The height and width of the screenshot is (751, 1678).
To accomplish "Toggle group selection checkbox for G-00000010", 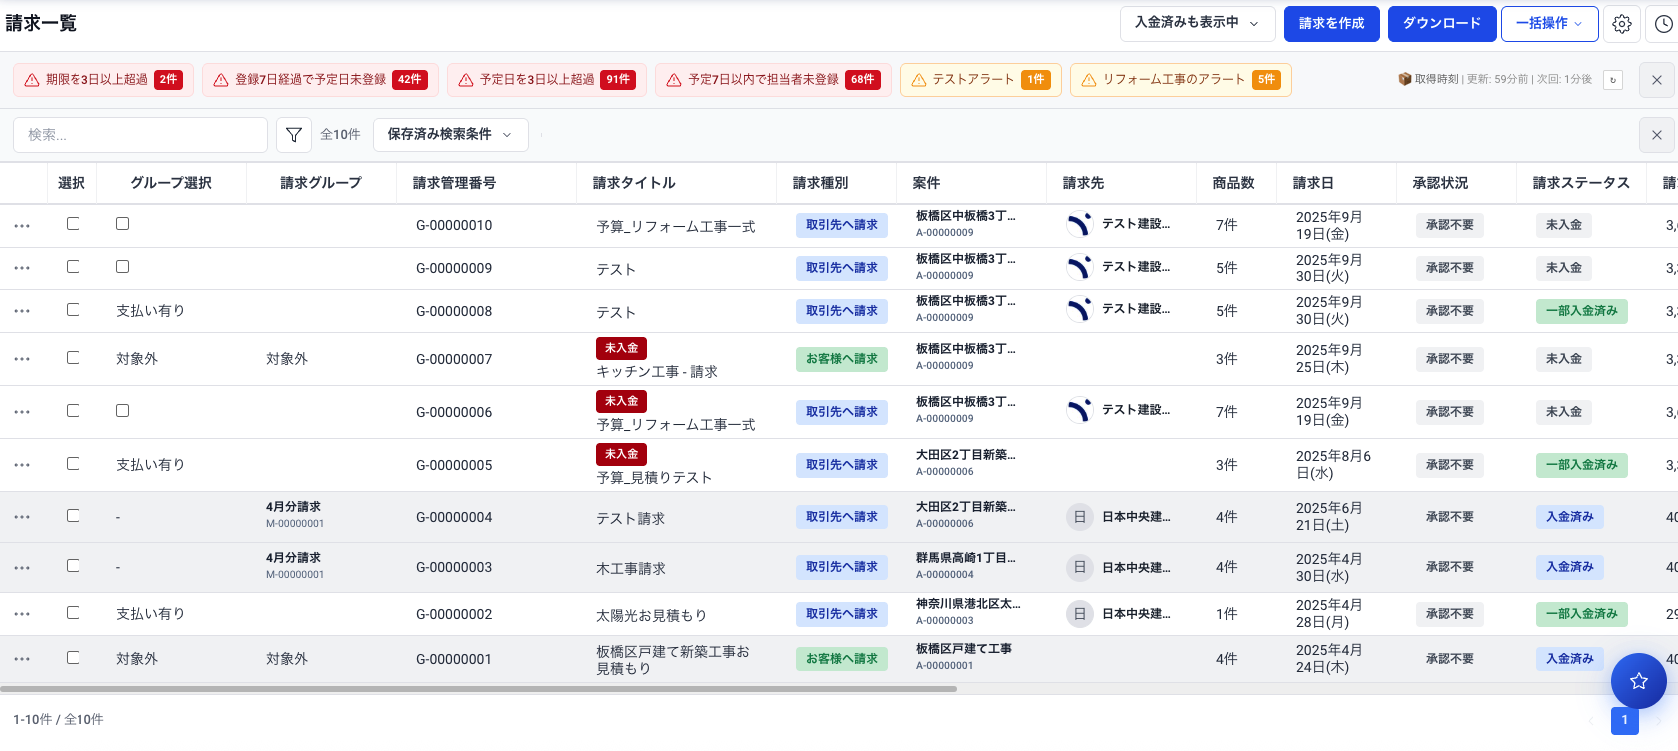I will click(x=122, y=224).
